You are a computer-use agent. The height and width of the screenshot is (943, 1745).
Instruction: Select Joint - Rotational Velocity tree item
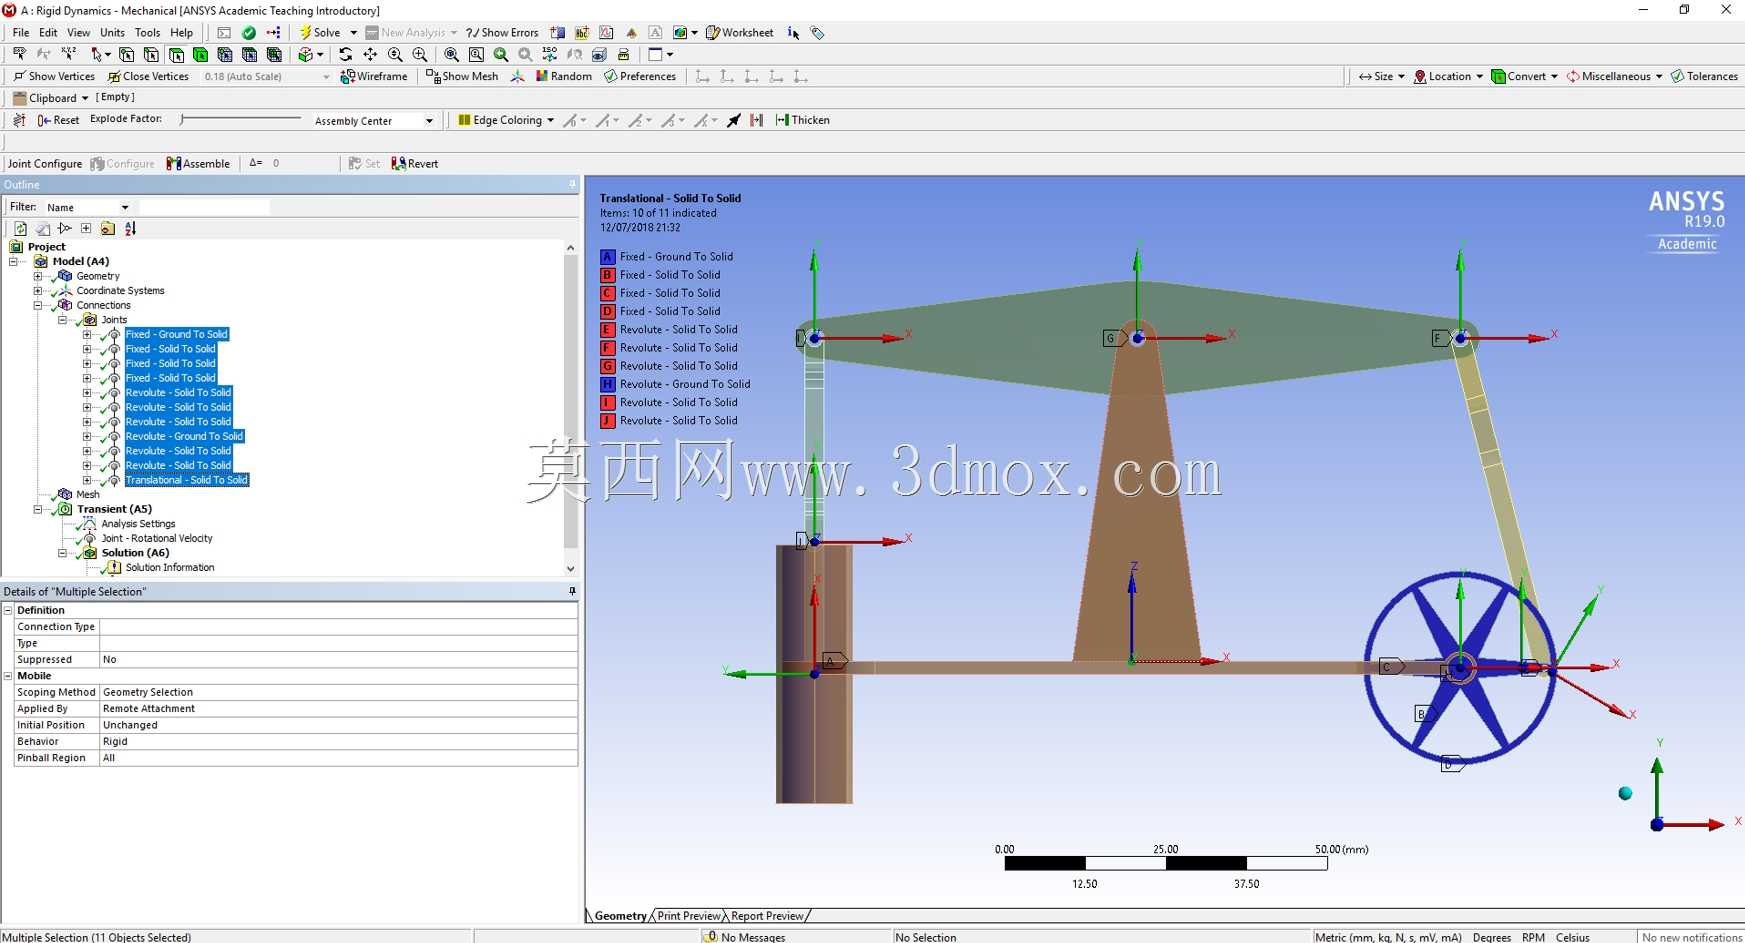157,538
